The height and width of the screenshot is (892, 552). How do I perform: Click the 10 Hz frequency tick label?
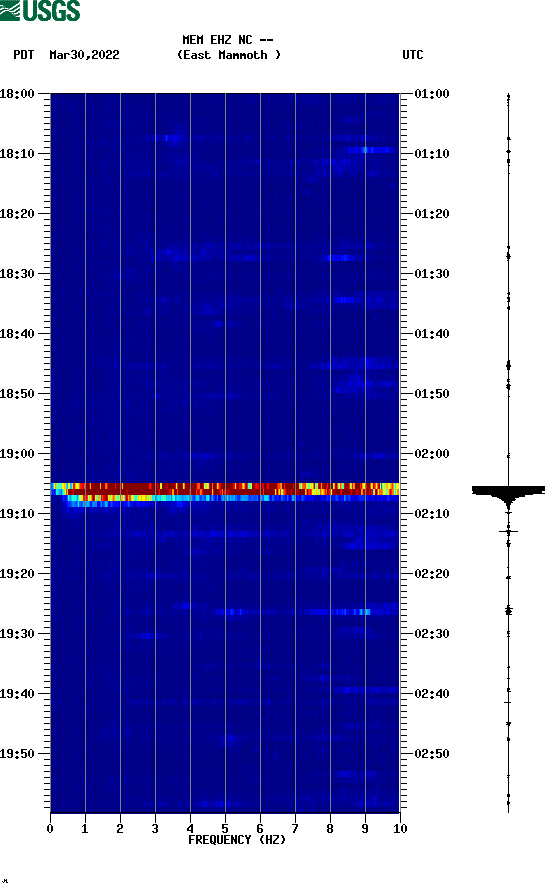400,829
